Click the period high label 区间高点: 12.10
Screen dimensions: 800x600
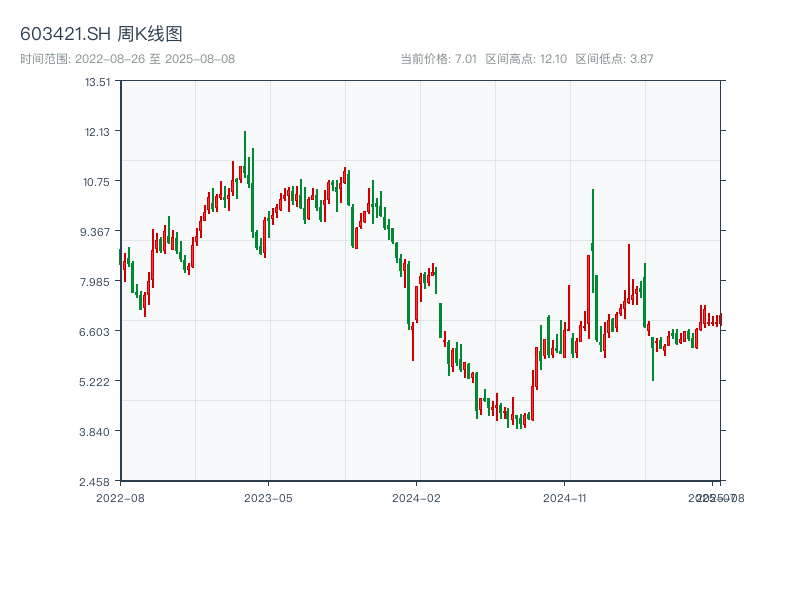(x=526, y=59)
